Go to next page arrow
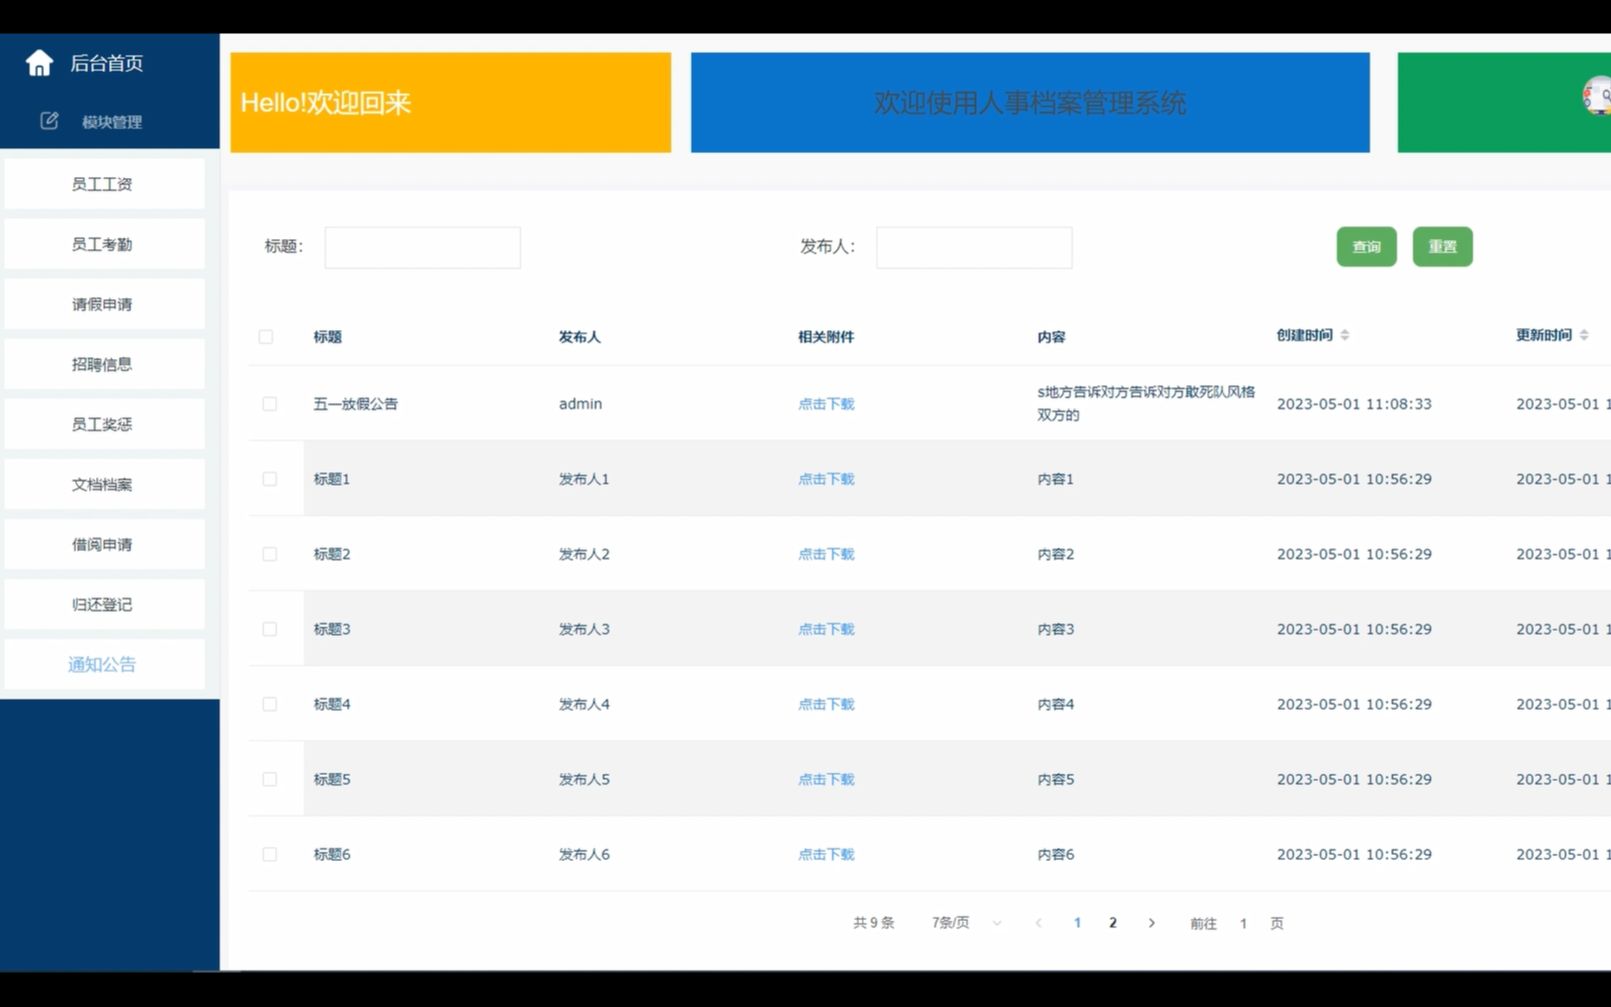 click(1152, 923)
